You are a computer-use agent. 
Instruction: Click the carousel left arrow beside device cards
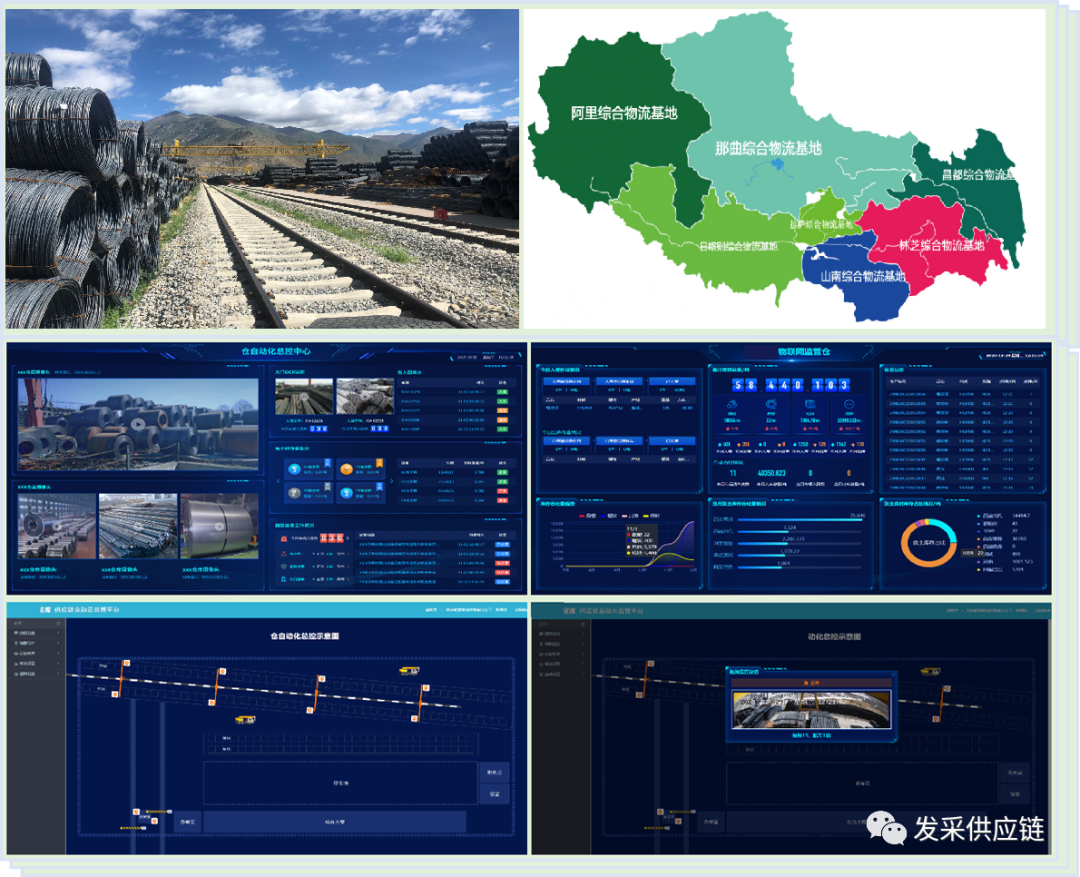coord(278,481)
